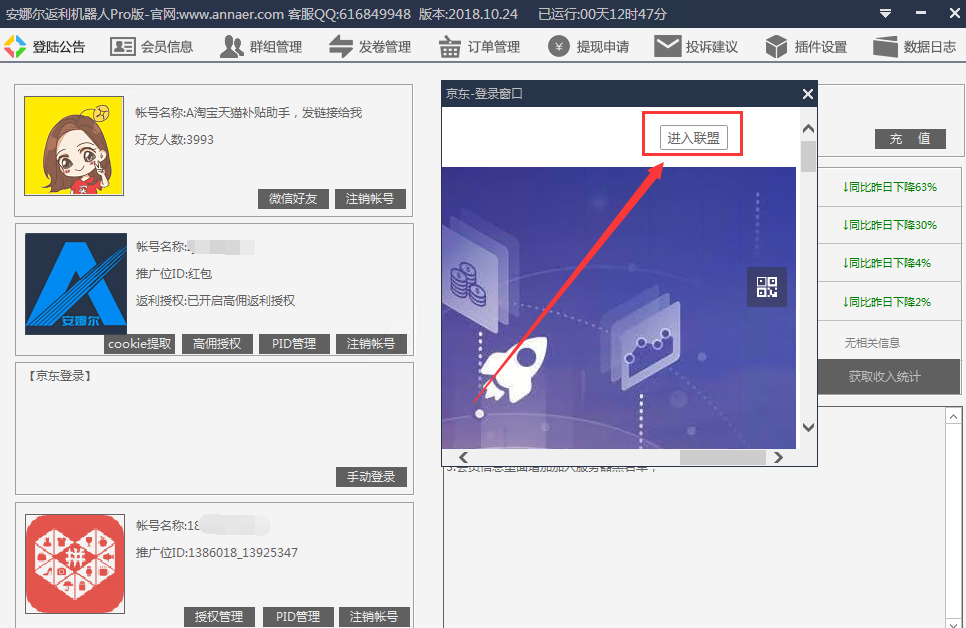This screenshot has height=628, width=966.
Task: Click the 返利授权:已开启高佣返利授权 text
Action: (216, 301)
